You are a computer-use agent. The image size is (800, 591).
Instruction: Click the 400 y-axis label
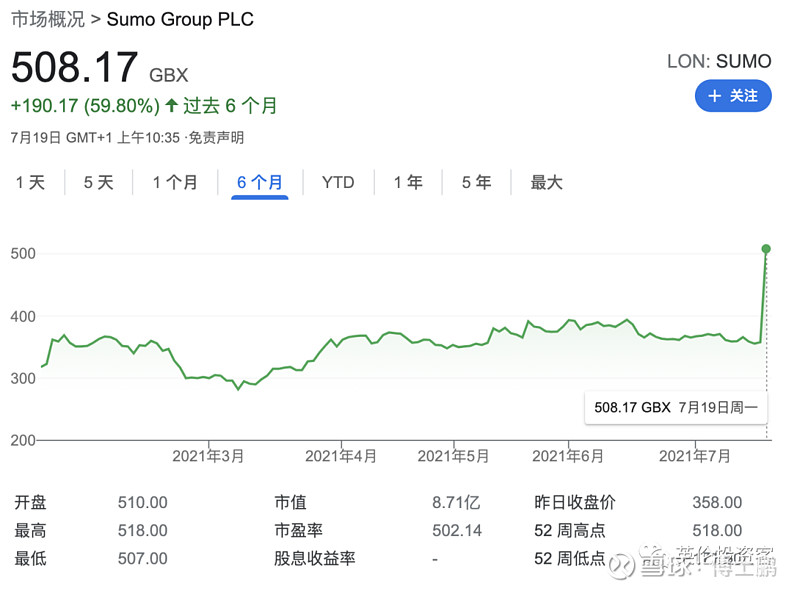(23, 316)
